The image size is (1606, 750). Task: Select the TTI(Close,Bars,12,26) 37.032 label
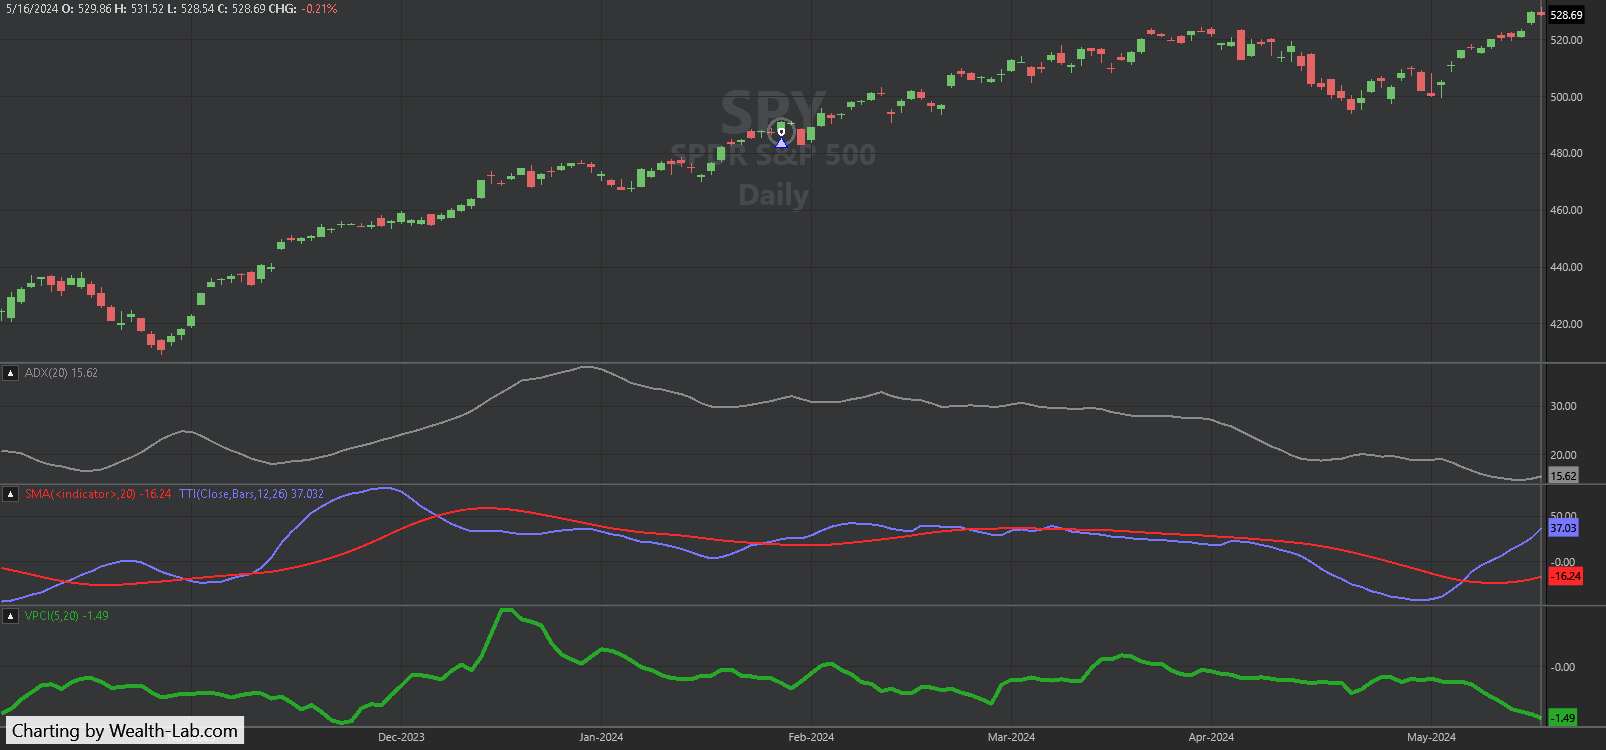(x=251, y=494)
